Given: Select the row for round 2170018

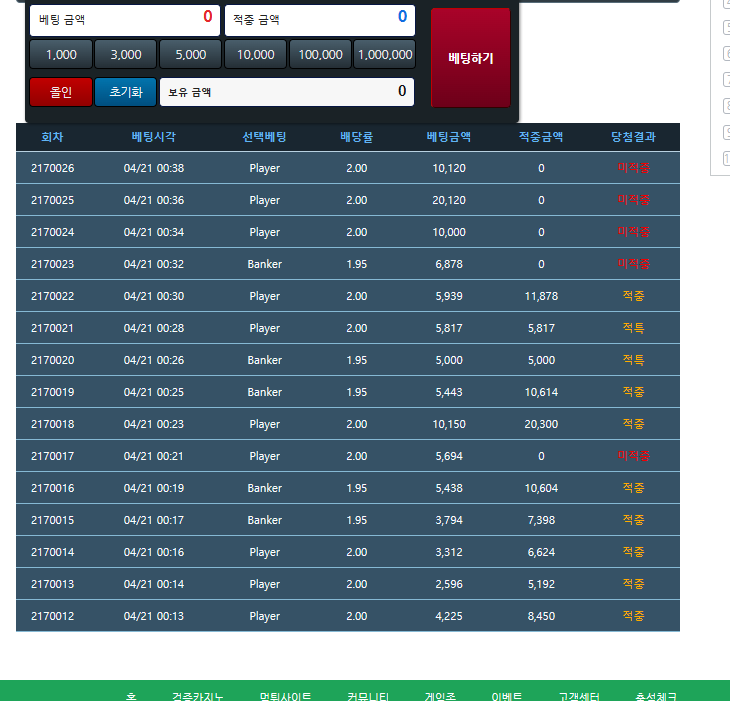Looking at the screenshot, I should tap(52, 424).
